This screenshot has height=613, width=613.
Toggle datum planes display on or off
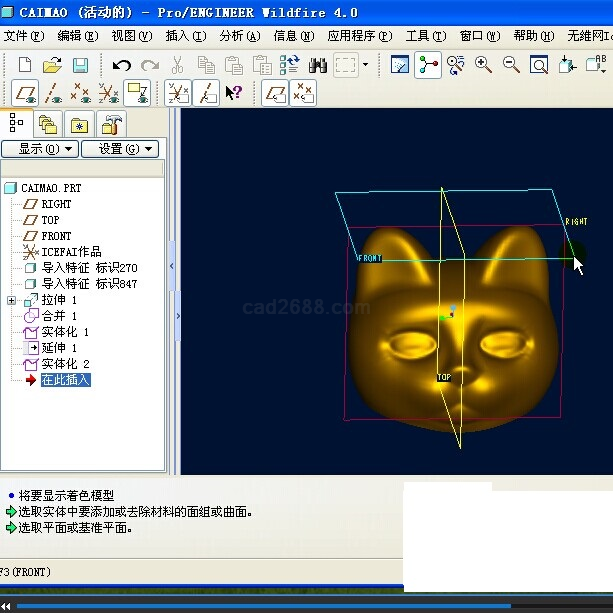(26, 93)
